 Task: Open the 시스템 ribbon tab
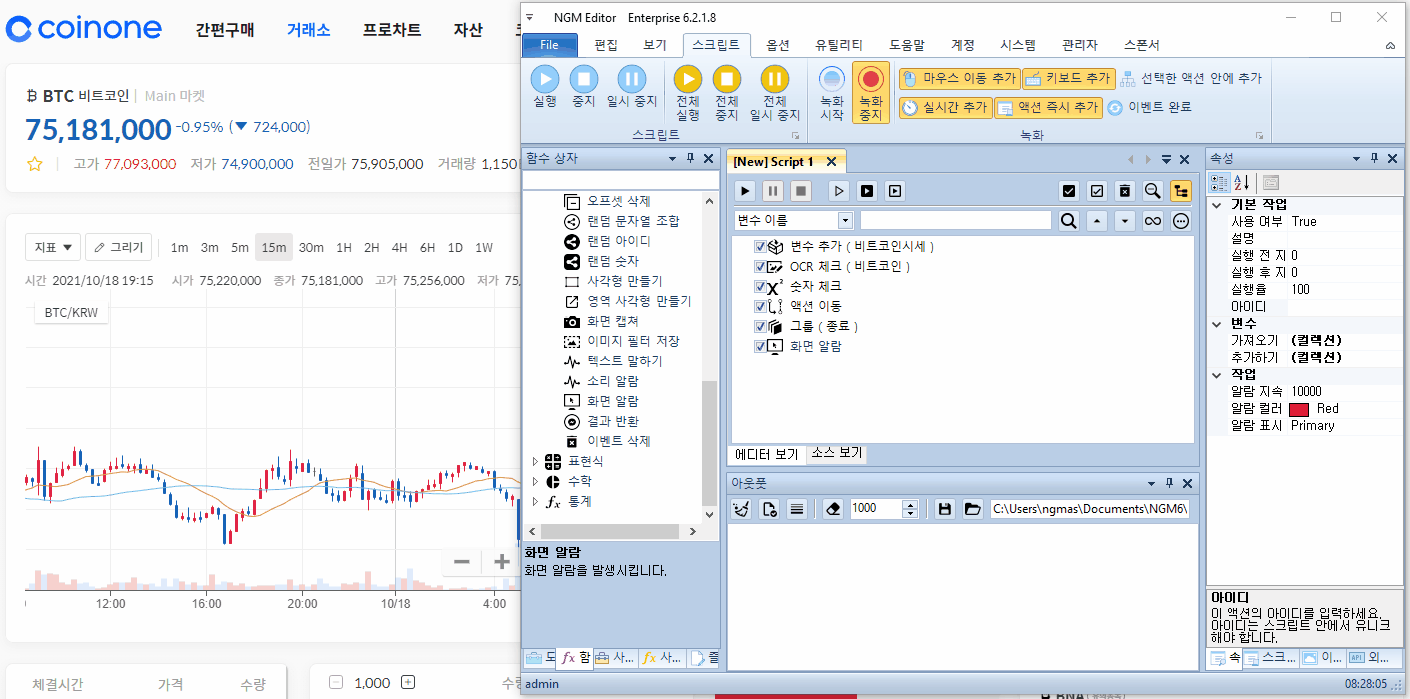[1018, 45]
